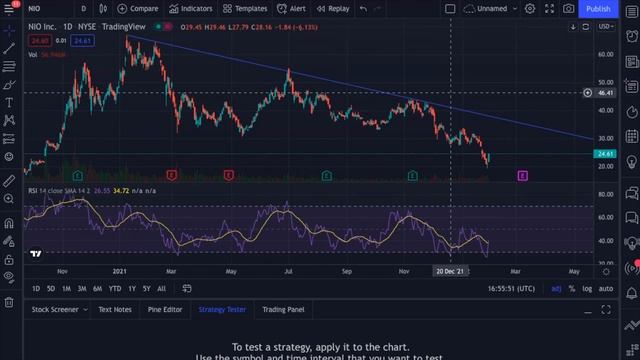Open the emoji icons tool

[x=9, y=157]
